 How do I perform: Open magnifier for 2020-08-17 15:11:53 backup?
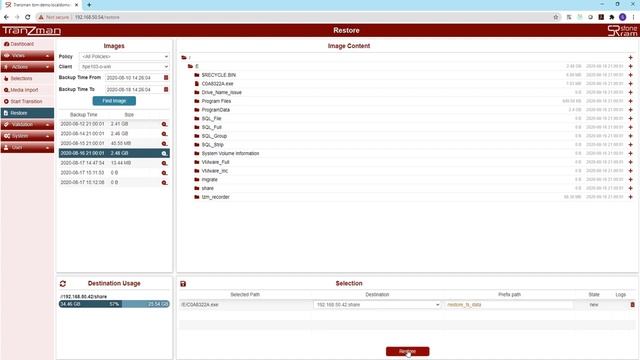click(164, 173)
